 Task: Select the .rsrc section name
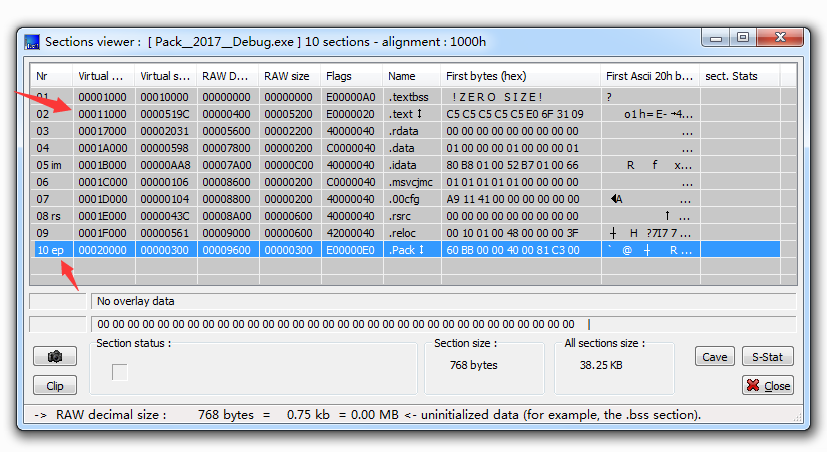point(400,216)
